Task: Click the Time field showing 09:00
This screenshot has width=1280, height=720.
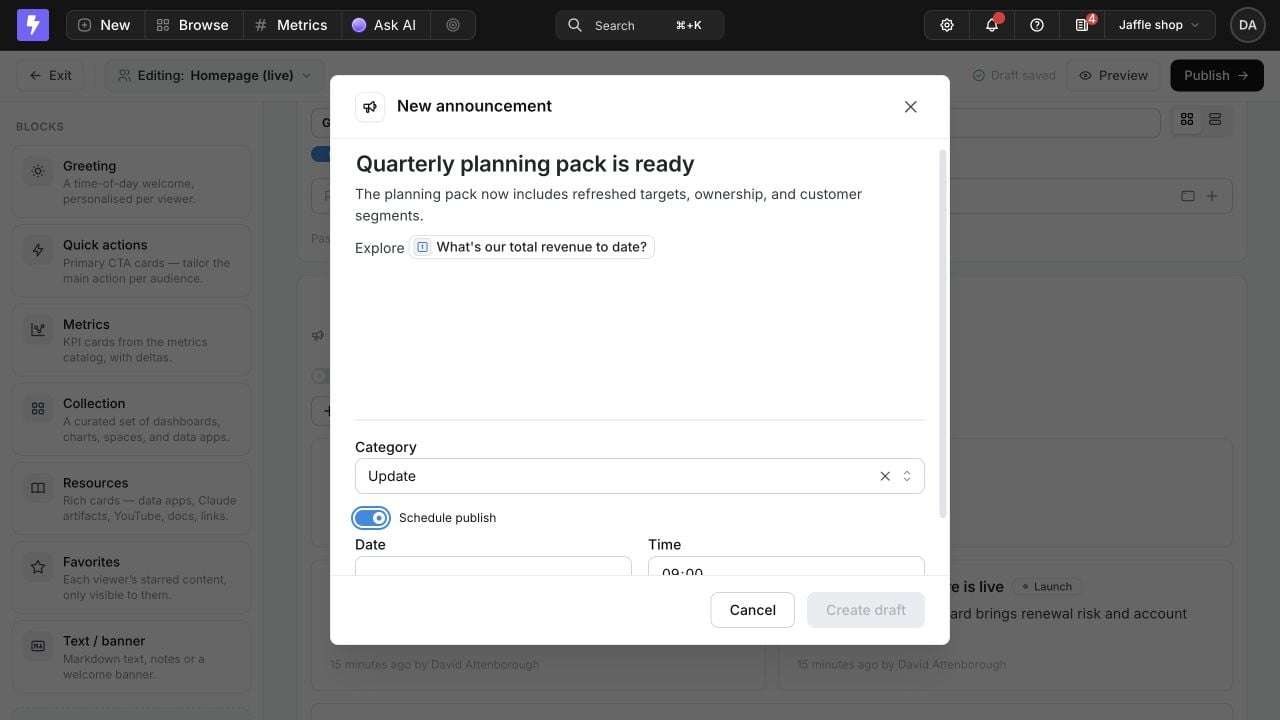Action: pos(786,567)
